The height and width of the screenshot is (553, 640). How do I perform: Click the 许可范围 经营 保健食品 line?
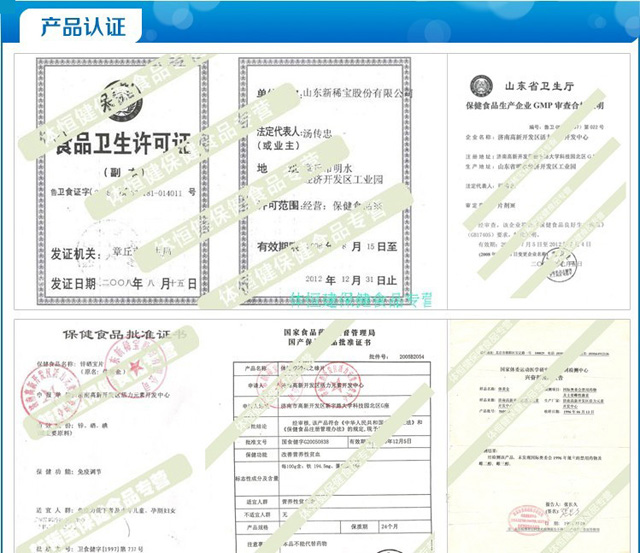click(320, 205)
